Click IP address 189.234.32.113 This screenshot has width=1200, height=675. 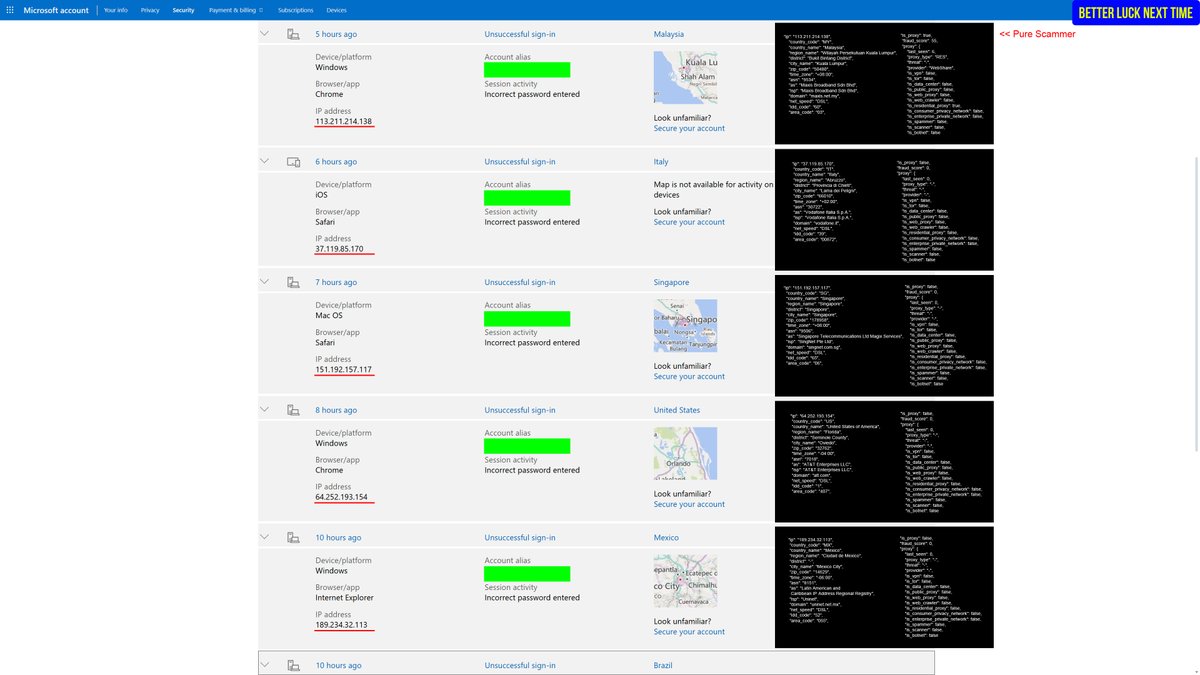[x=342, y=625]
